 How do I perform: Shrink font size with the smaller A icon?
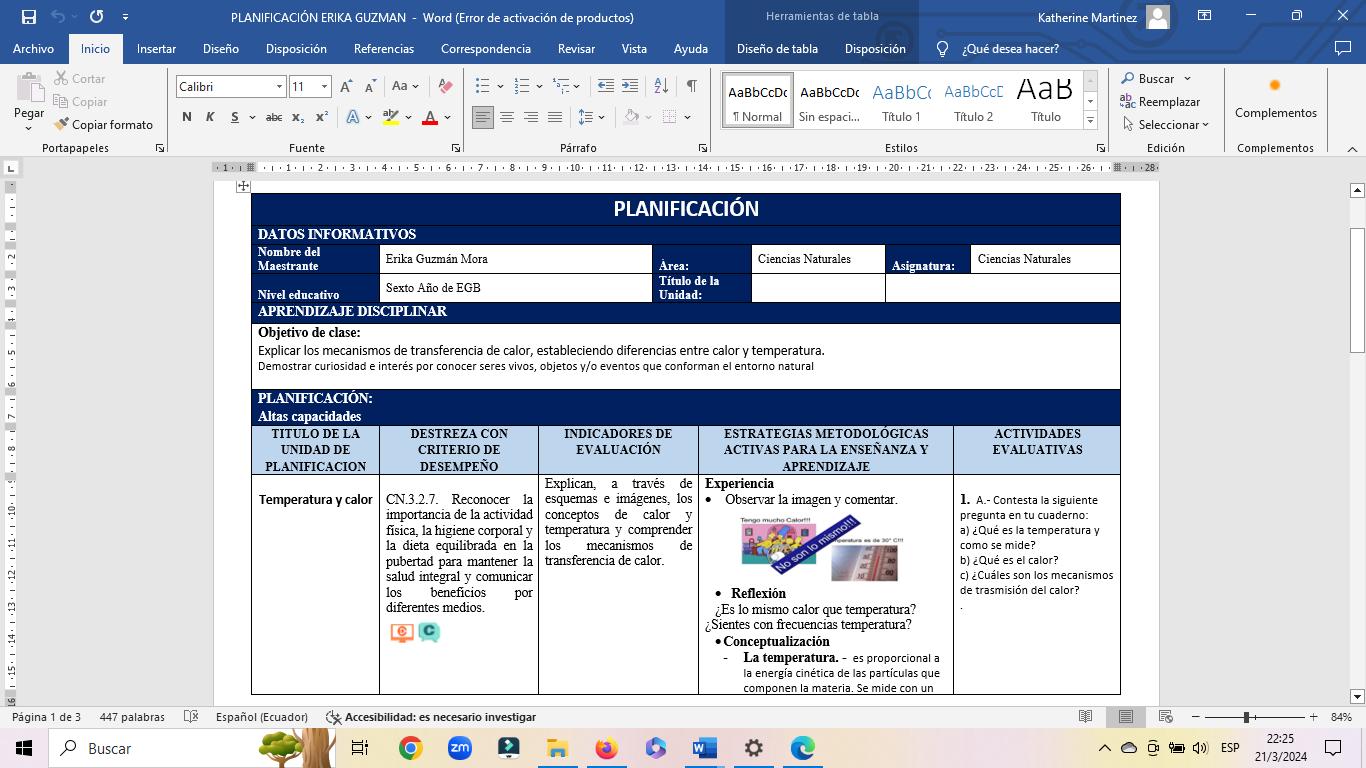(x=370, y=87)
